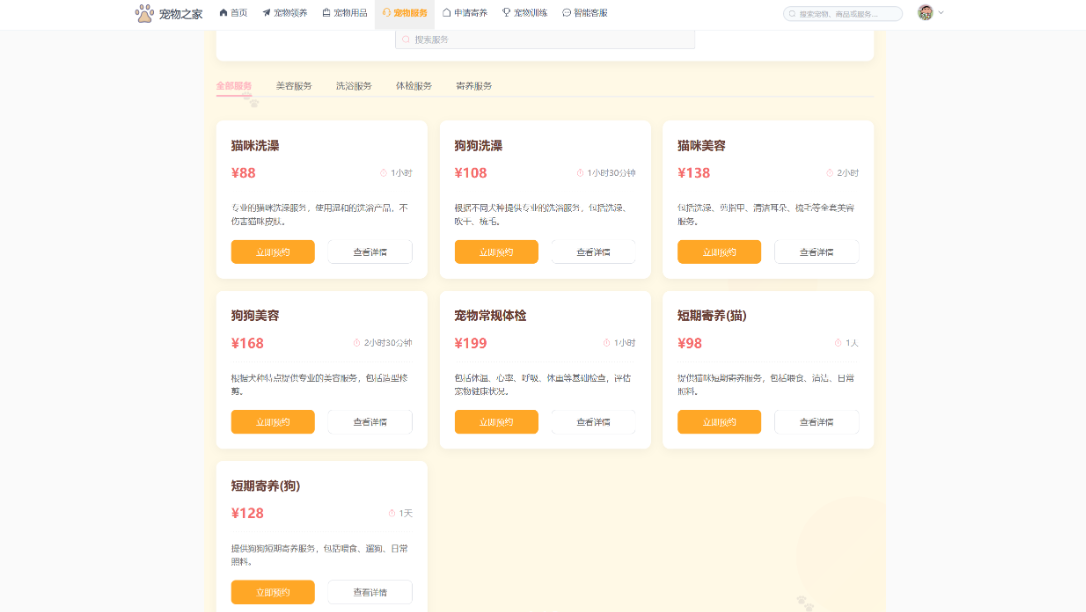Click the ¥98 price

[x=689, y=343]
